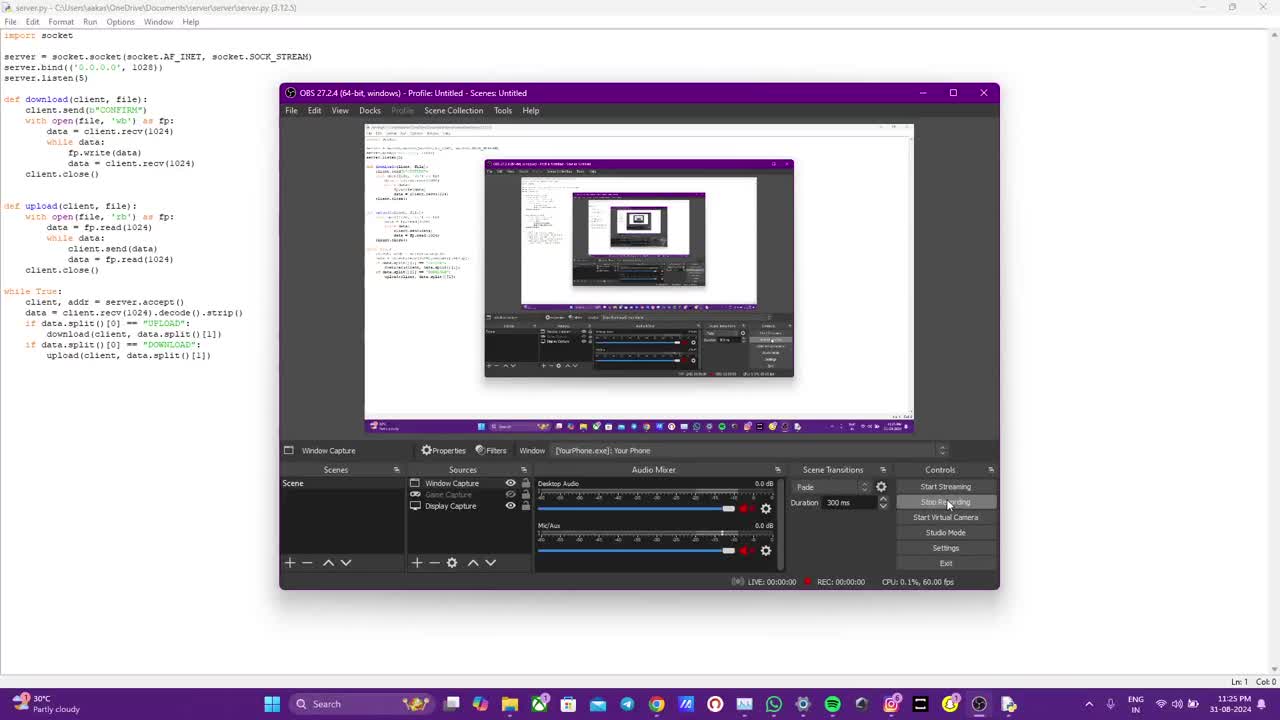Click Start Streaming button
The height and width of the screenshot is (720, 1280).
pos(945,487)
